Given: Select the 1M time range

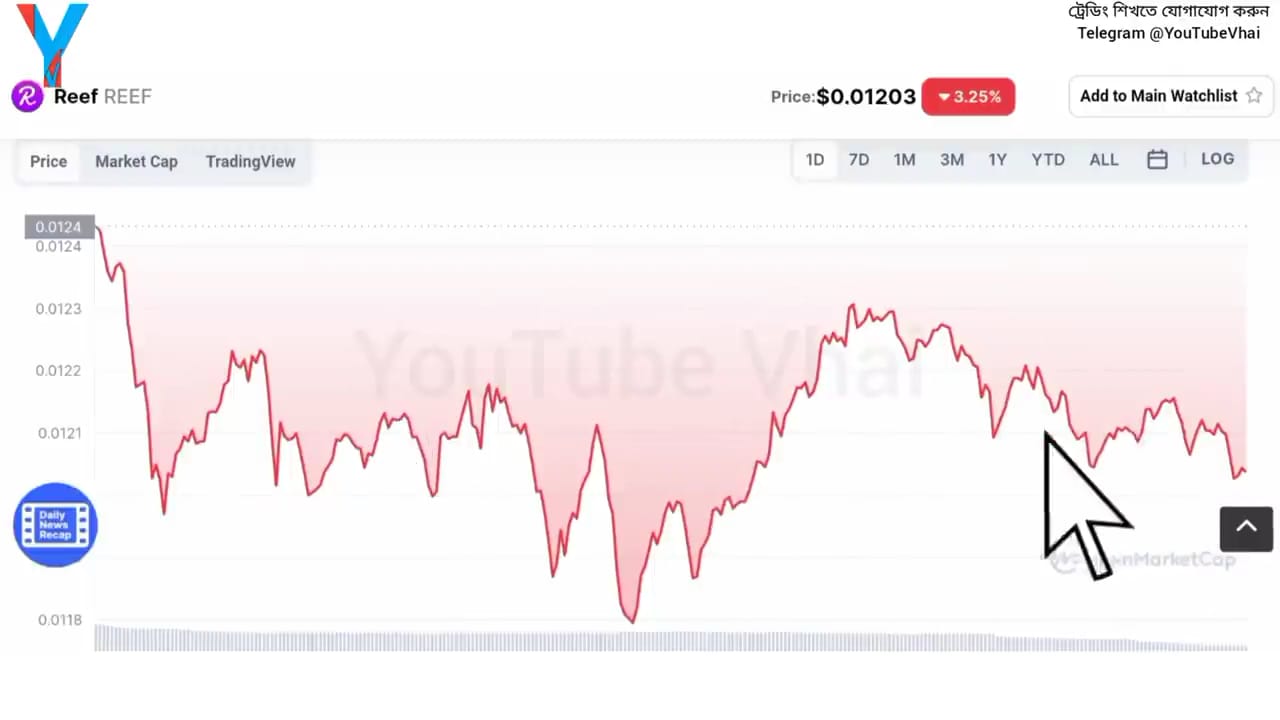Looking at the screenshot, I should coord(905,160).
